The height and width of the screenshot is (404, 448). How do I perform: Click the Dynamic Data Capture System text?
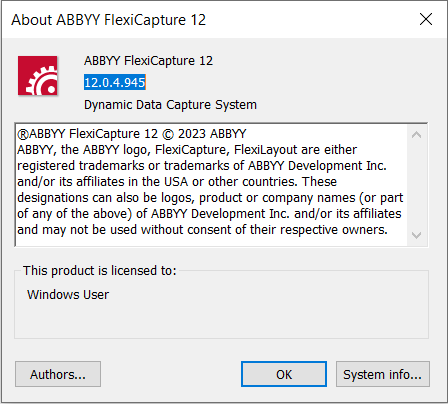tap(170, 105)
